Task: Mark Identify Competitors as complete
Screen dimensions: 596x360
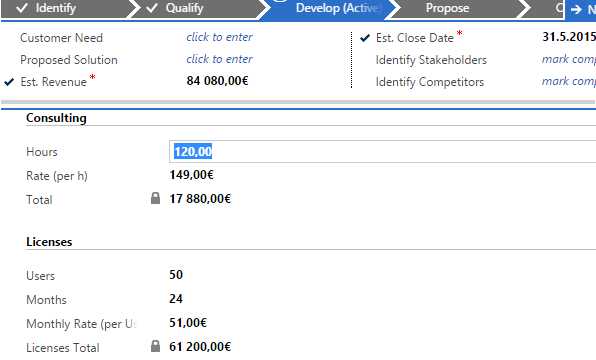Action: 569,81
